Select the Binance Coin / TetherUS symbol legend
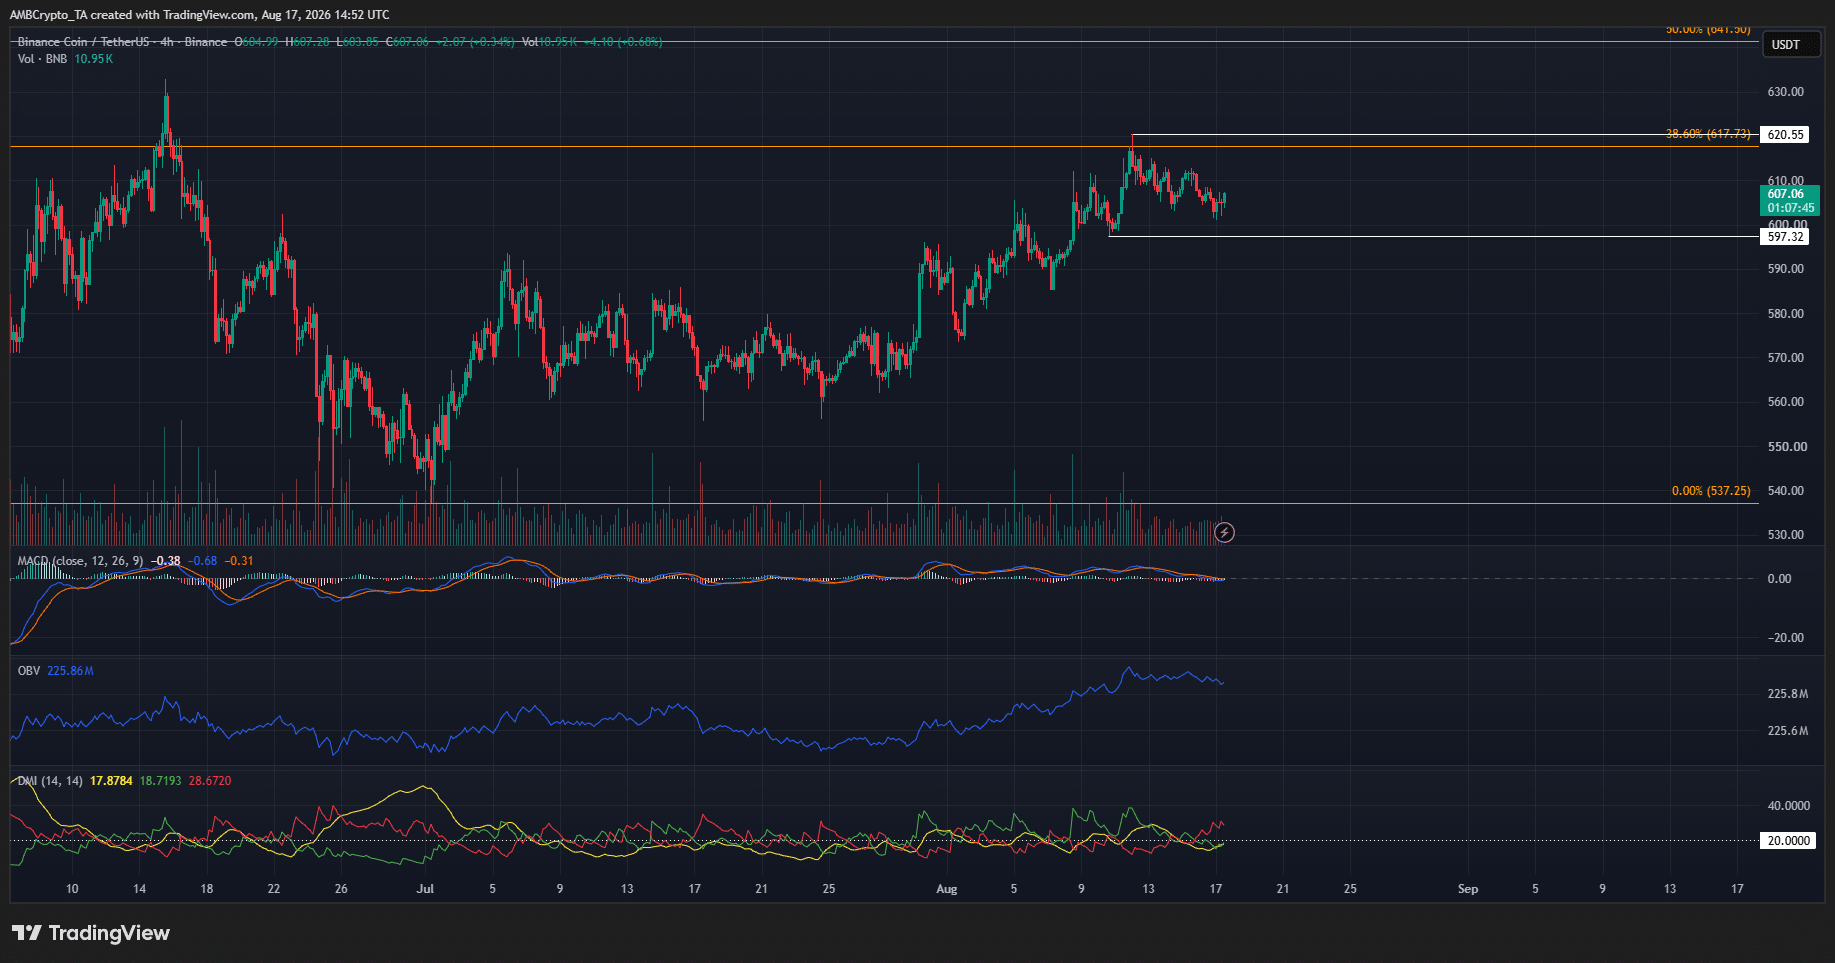Image resolution: width=1835 pixels, height=963 pixels. coord(122,42)
